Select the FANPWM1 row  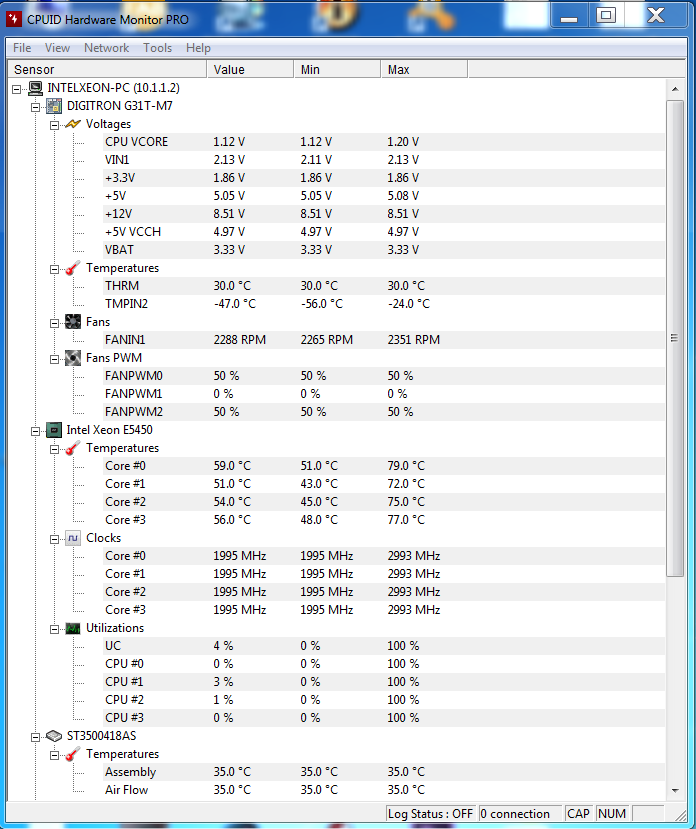[x=383, y=394]
